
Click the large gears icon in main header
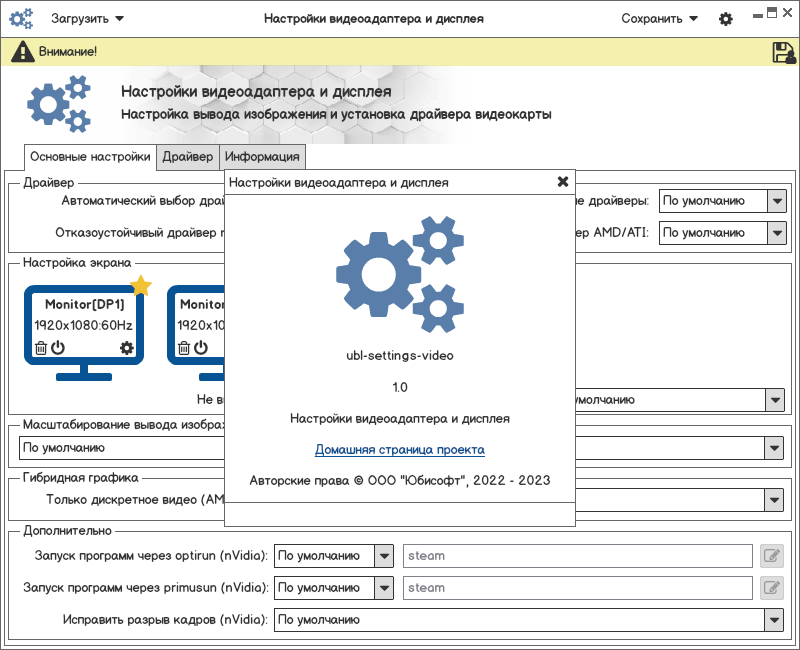pos(59,104)
